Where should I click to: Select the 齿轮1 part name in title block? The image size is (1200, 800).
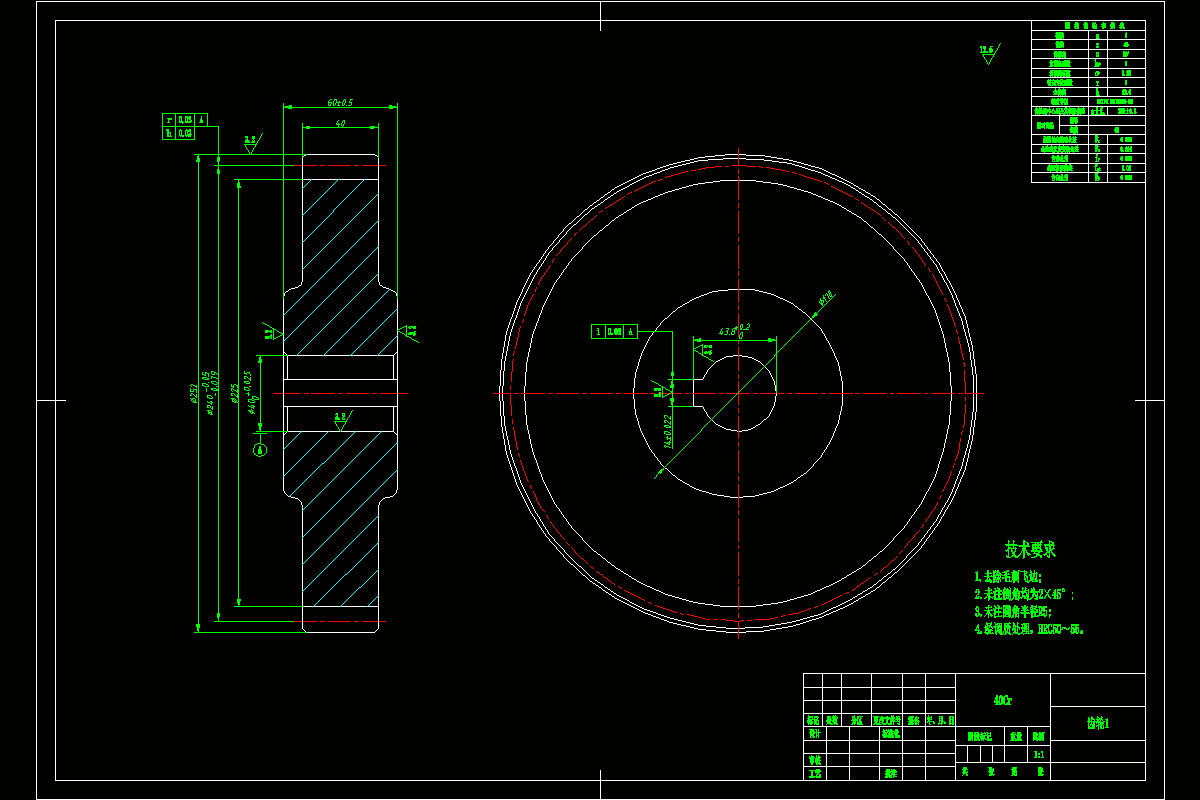1098,723
